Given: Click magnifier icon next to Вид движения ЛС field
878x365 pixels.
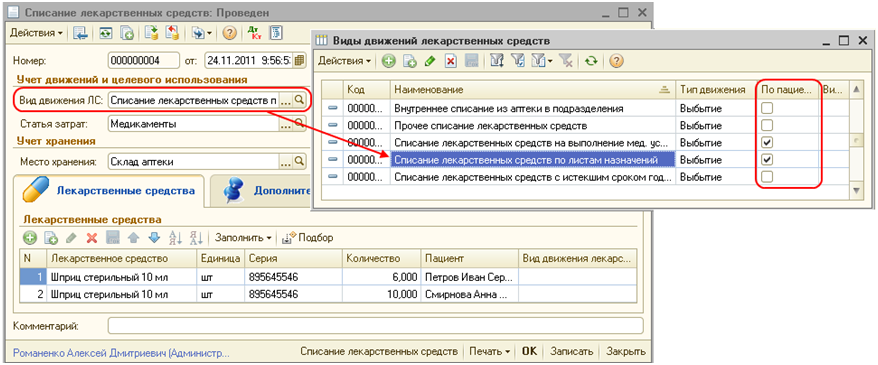Looking at the screenshot, I should pyautogui.click(x=300, y=100).
